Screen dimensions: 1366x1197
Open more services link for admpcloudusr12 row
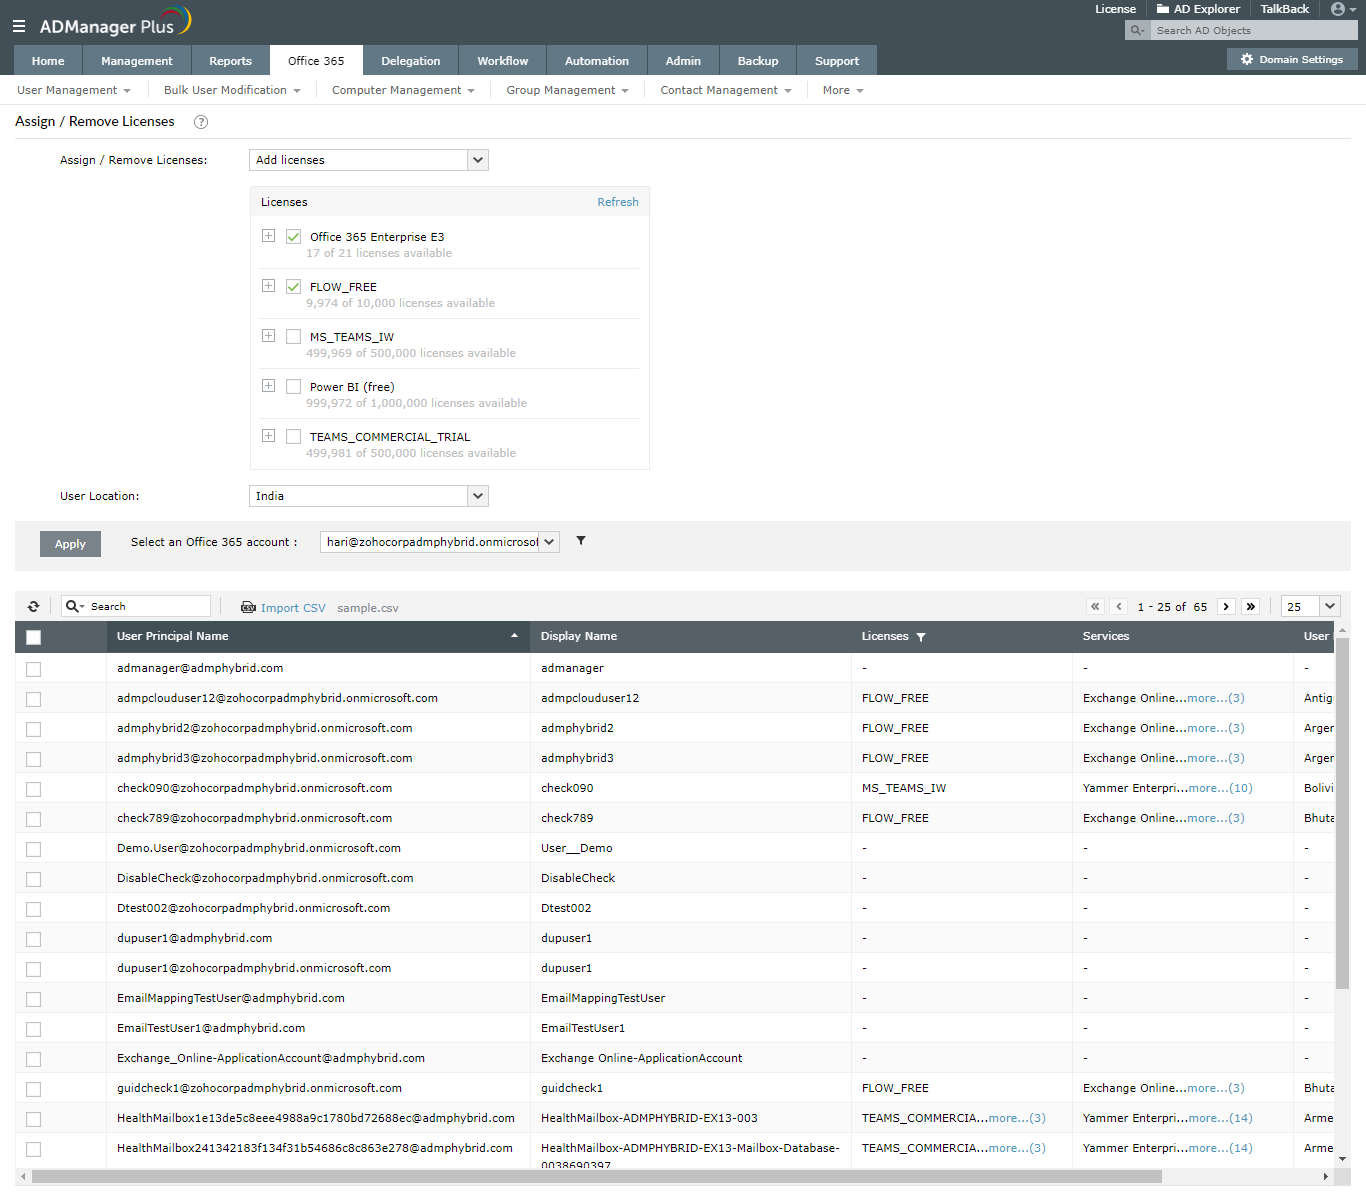1216,698
